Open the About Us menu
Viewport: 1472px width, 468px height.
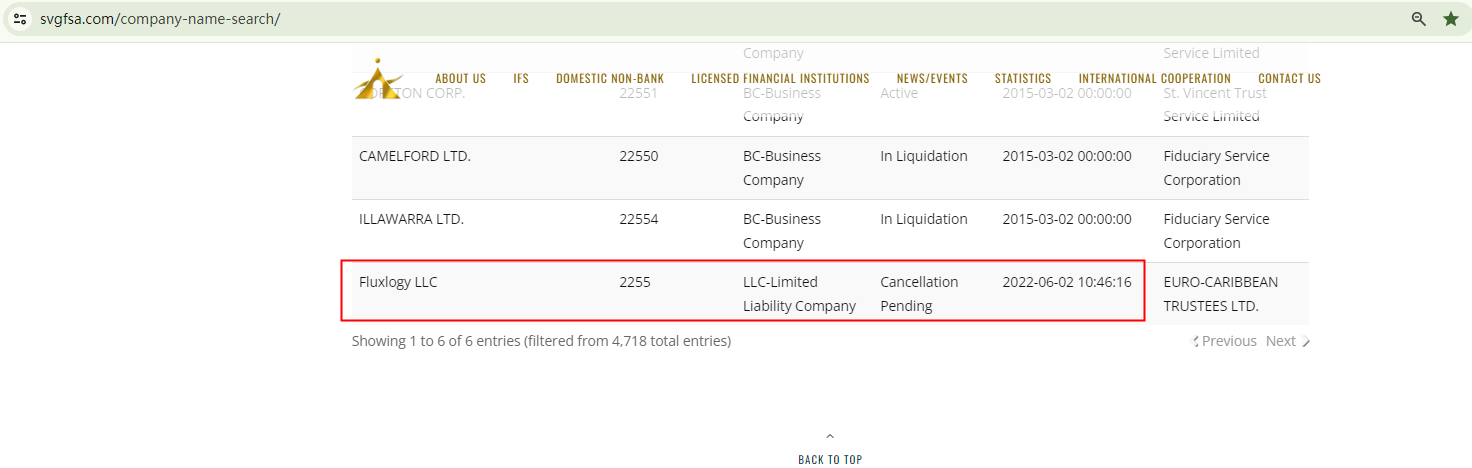pyautogui.click(x=460, y=78)
